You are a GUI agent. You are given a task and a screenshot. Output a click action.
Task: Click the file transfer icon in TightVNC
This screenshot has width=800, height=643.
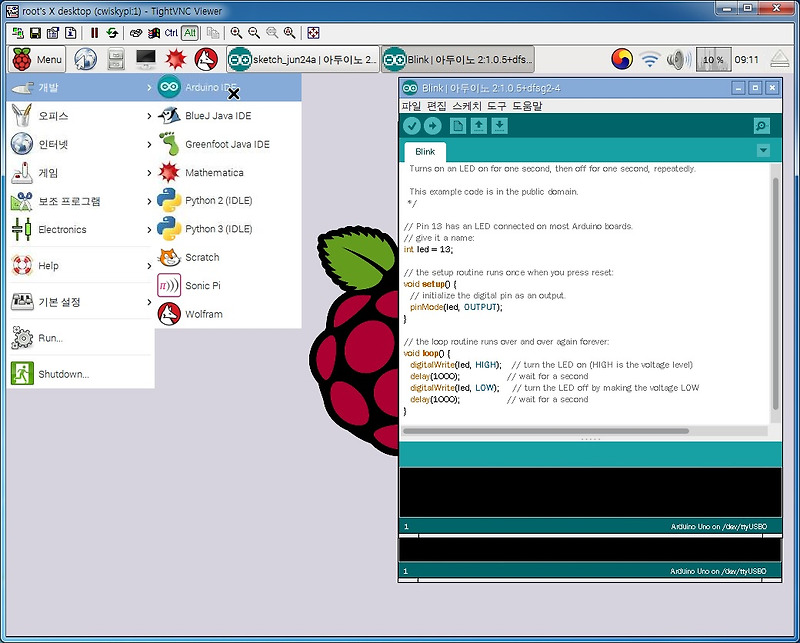click(x=213, y=33)
